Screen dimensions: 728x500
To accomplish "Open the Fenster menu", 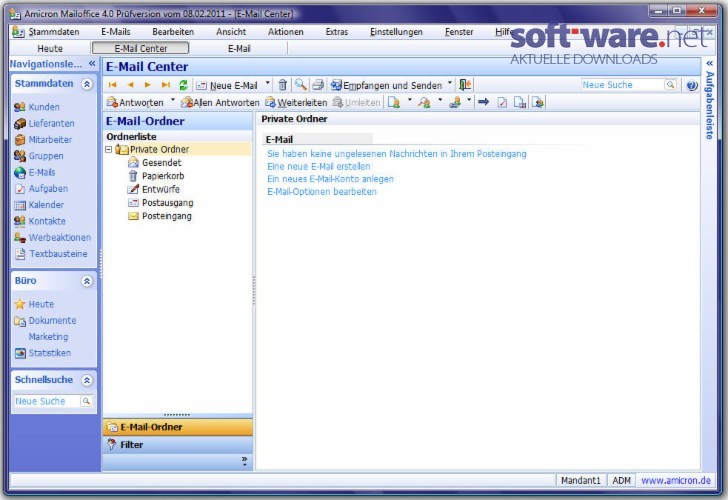I will (459, 32).
